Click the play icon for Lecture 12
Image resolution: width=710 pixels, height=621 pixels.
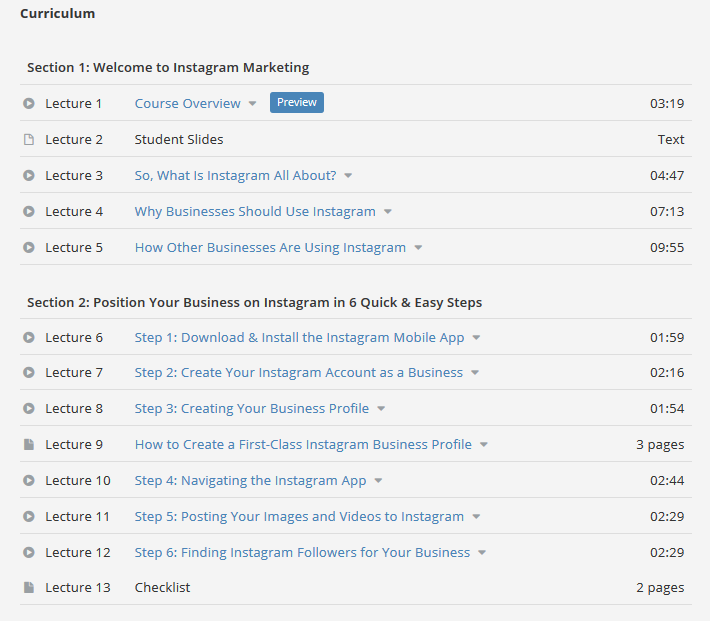[29, 553]
